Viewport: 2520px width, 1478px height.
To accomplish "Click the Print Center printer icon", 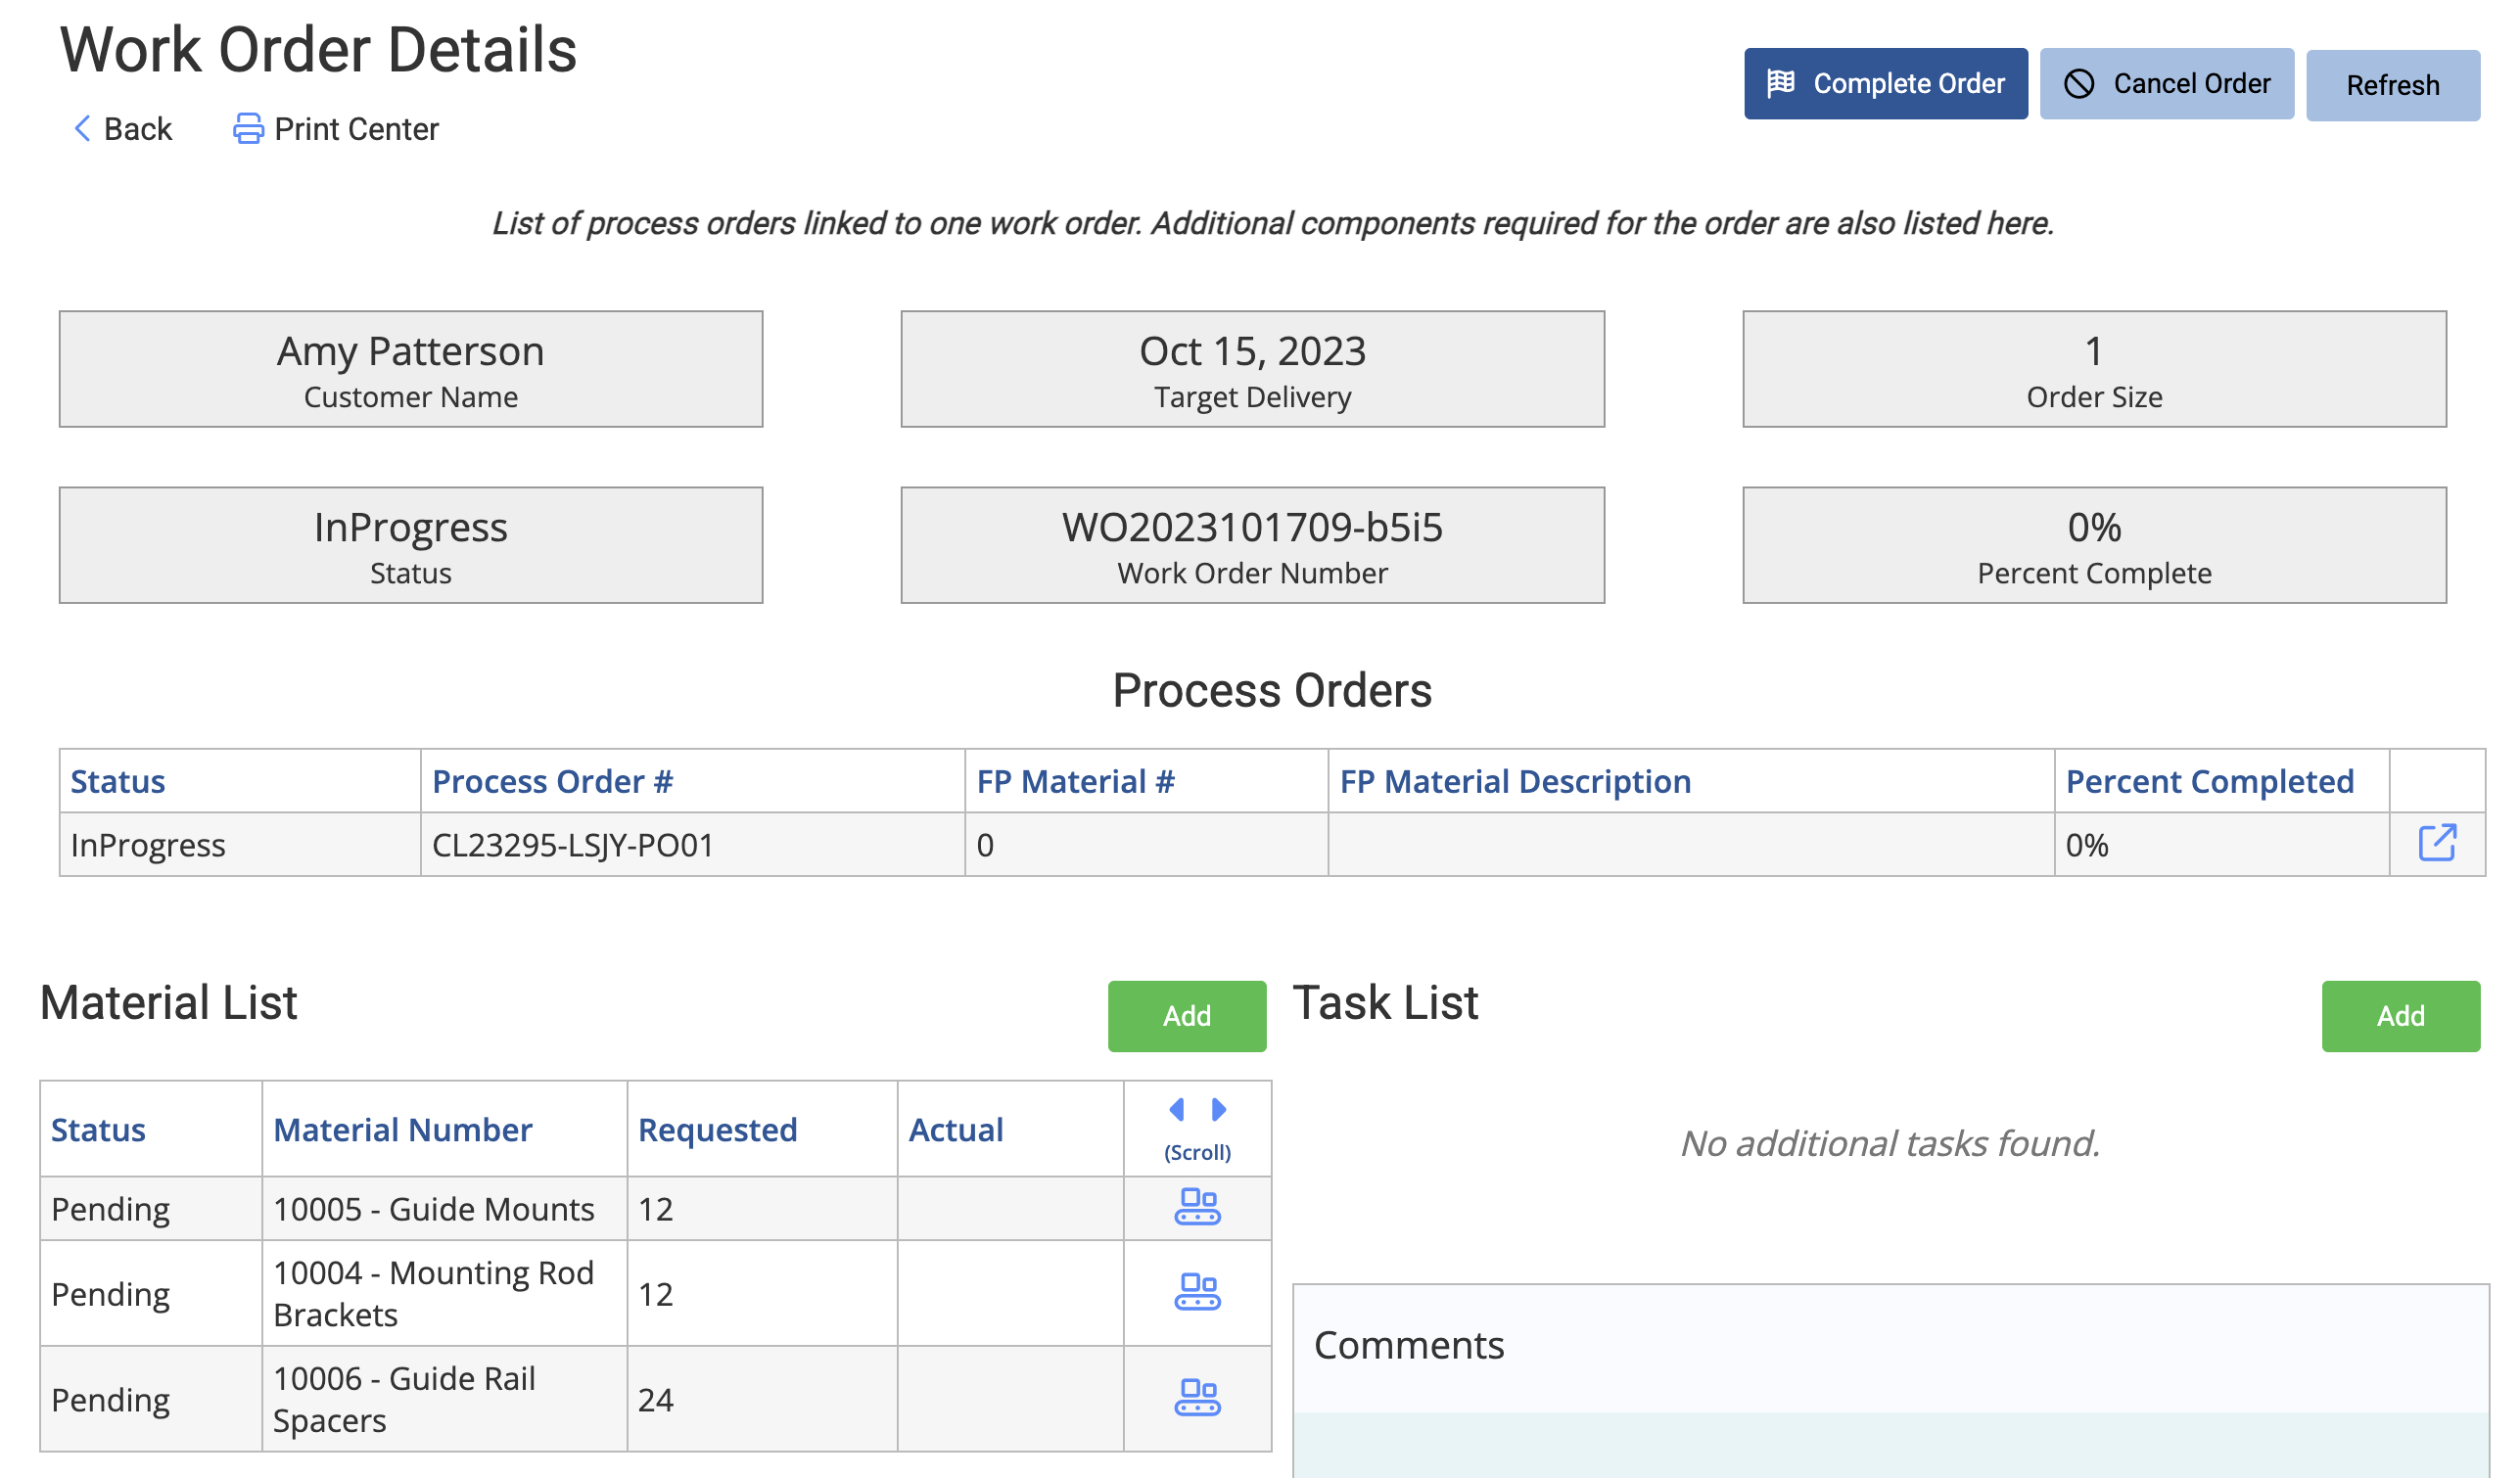I will 248,129.
